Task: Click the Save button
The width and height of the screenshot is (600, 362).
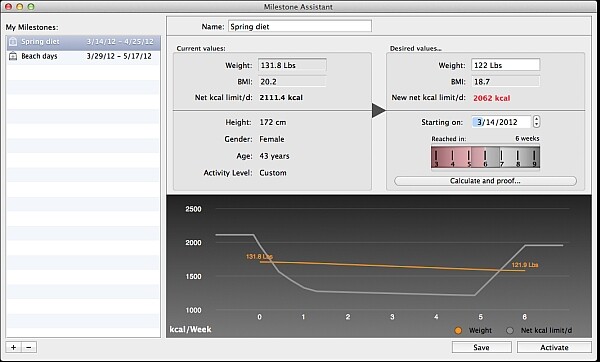Action: (x=481, y=347)
